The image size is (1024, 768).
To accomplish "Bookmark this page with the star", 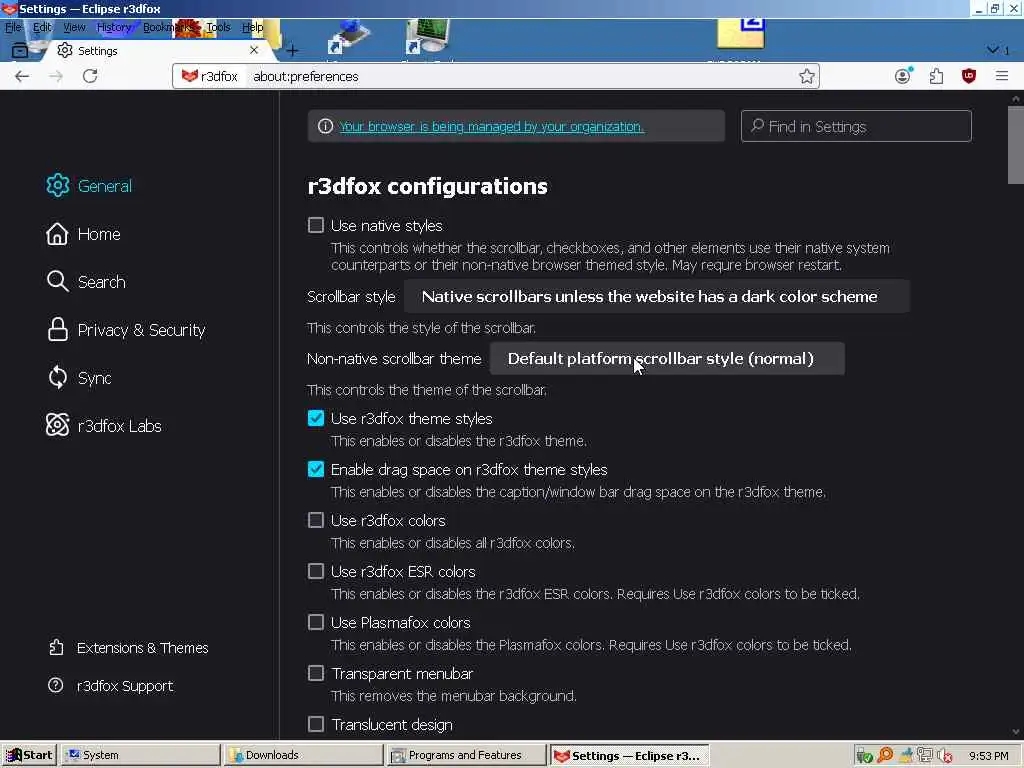I will coord(807,76).
